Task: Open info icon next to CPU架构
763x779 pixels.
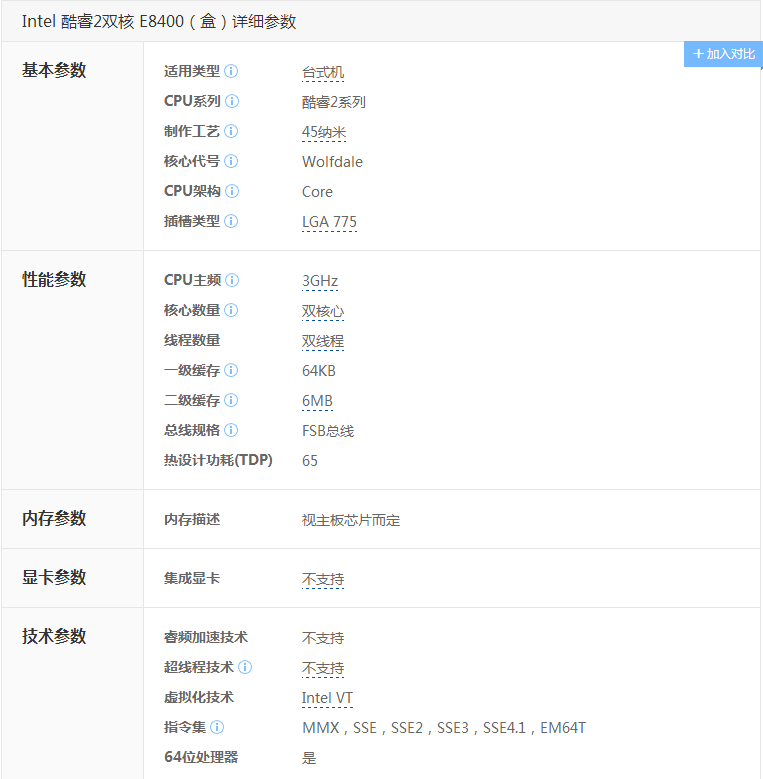Action: click(232, 191)
